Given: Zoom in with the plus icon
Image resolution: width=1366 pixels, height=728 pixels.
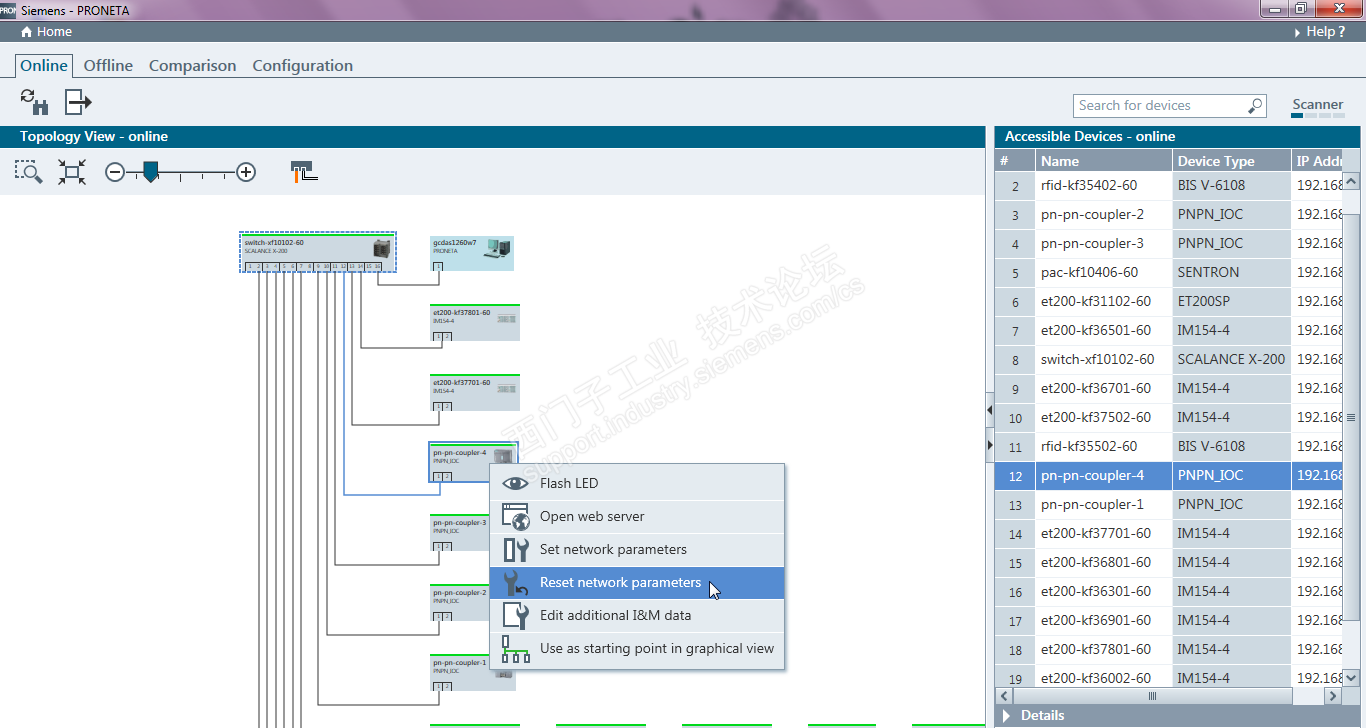Looking at the screenshot, I should click(246, 173).
